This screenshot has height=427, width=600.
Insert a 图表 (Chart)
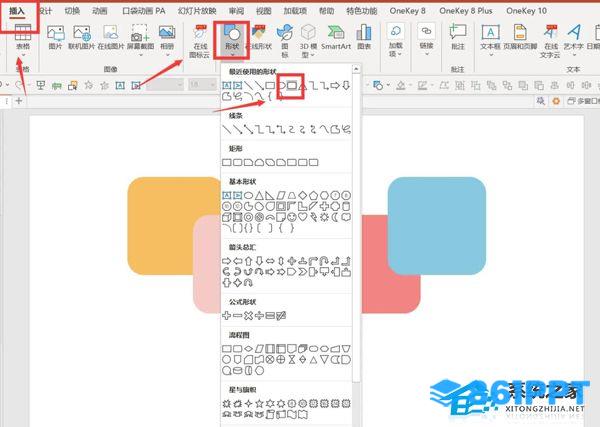point(364,37)
